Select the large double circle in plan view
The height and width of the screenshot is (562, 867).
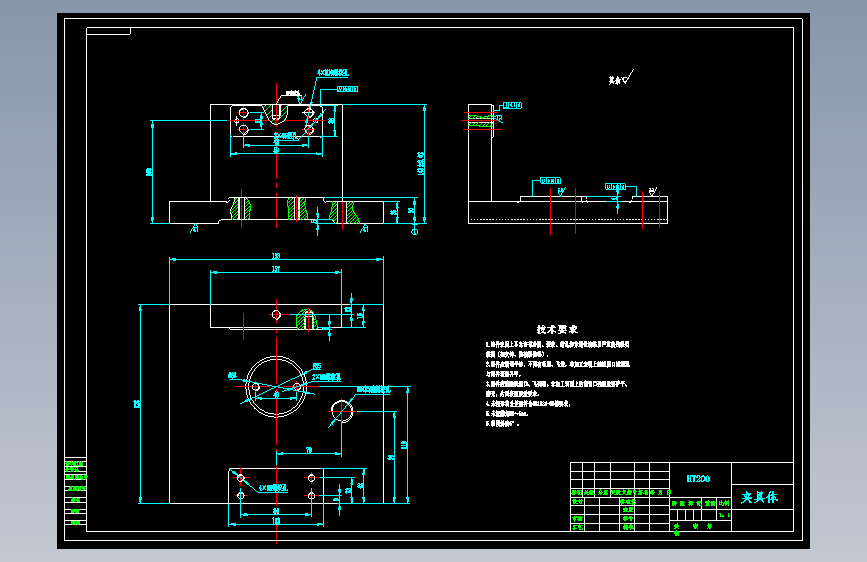pos(275,386)
